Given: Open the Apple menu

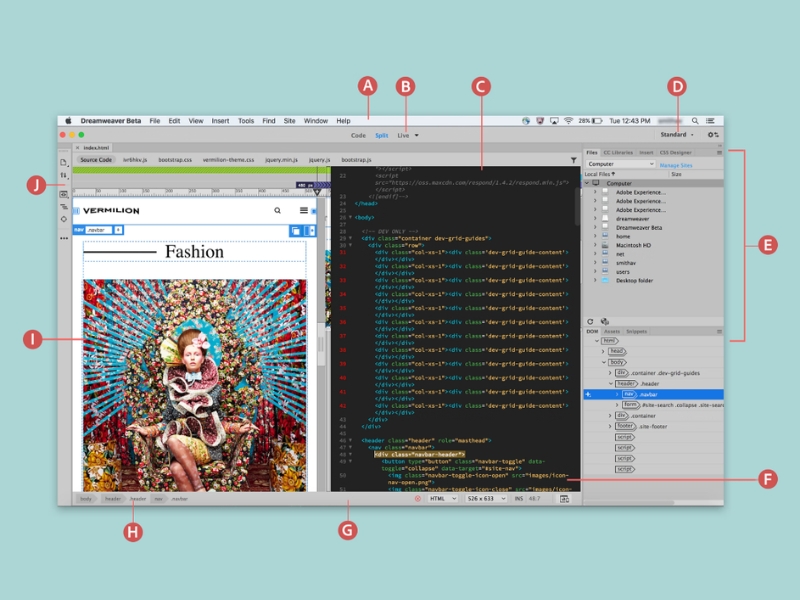Looking at the screenshot, I should (x=68, y=121).
